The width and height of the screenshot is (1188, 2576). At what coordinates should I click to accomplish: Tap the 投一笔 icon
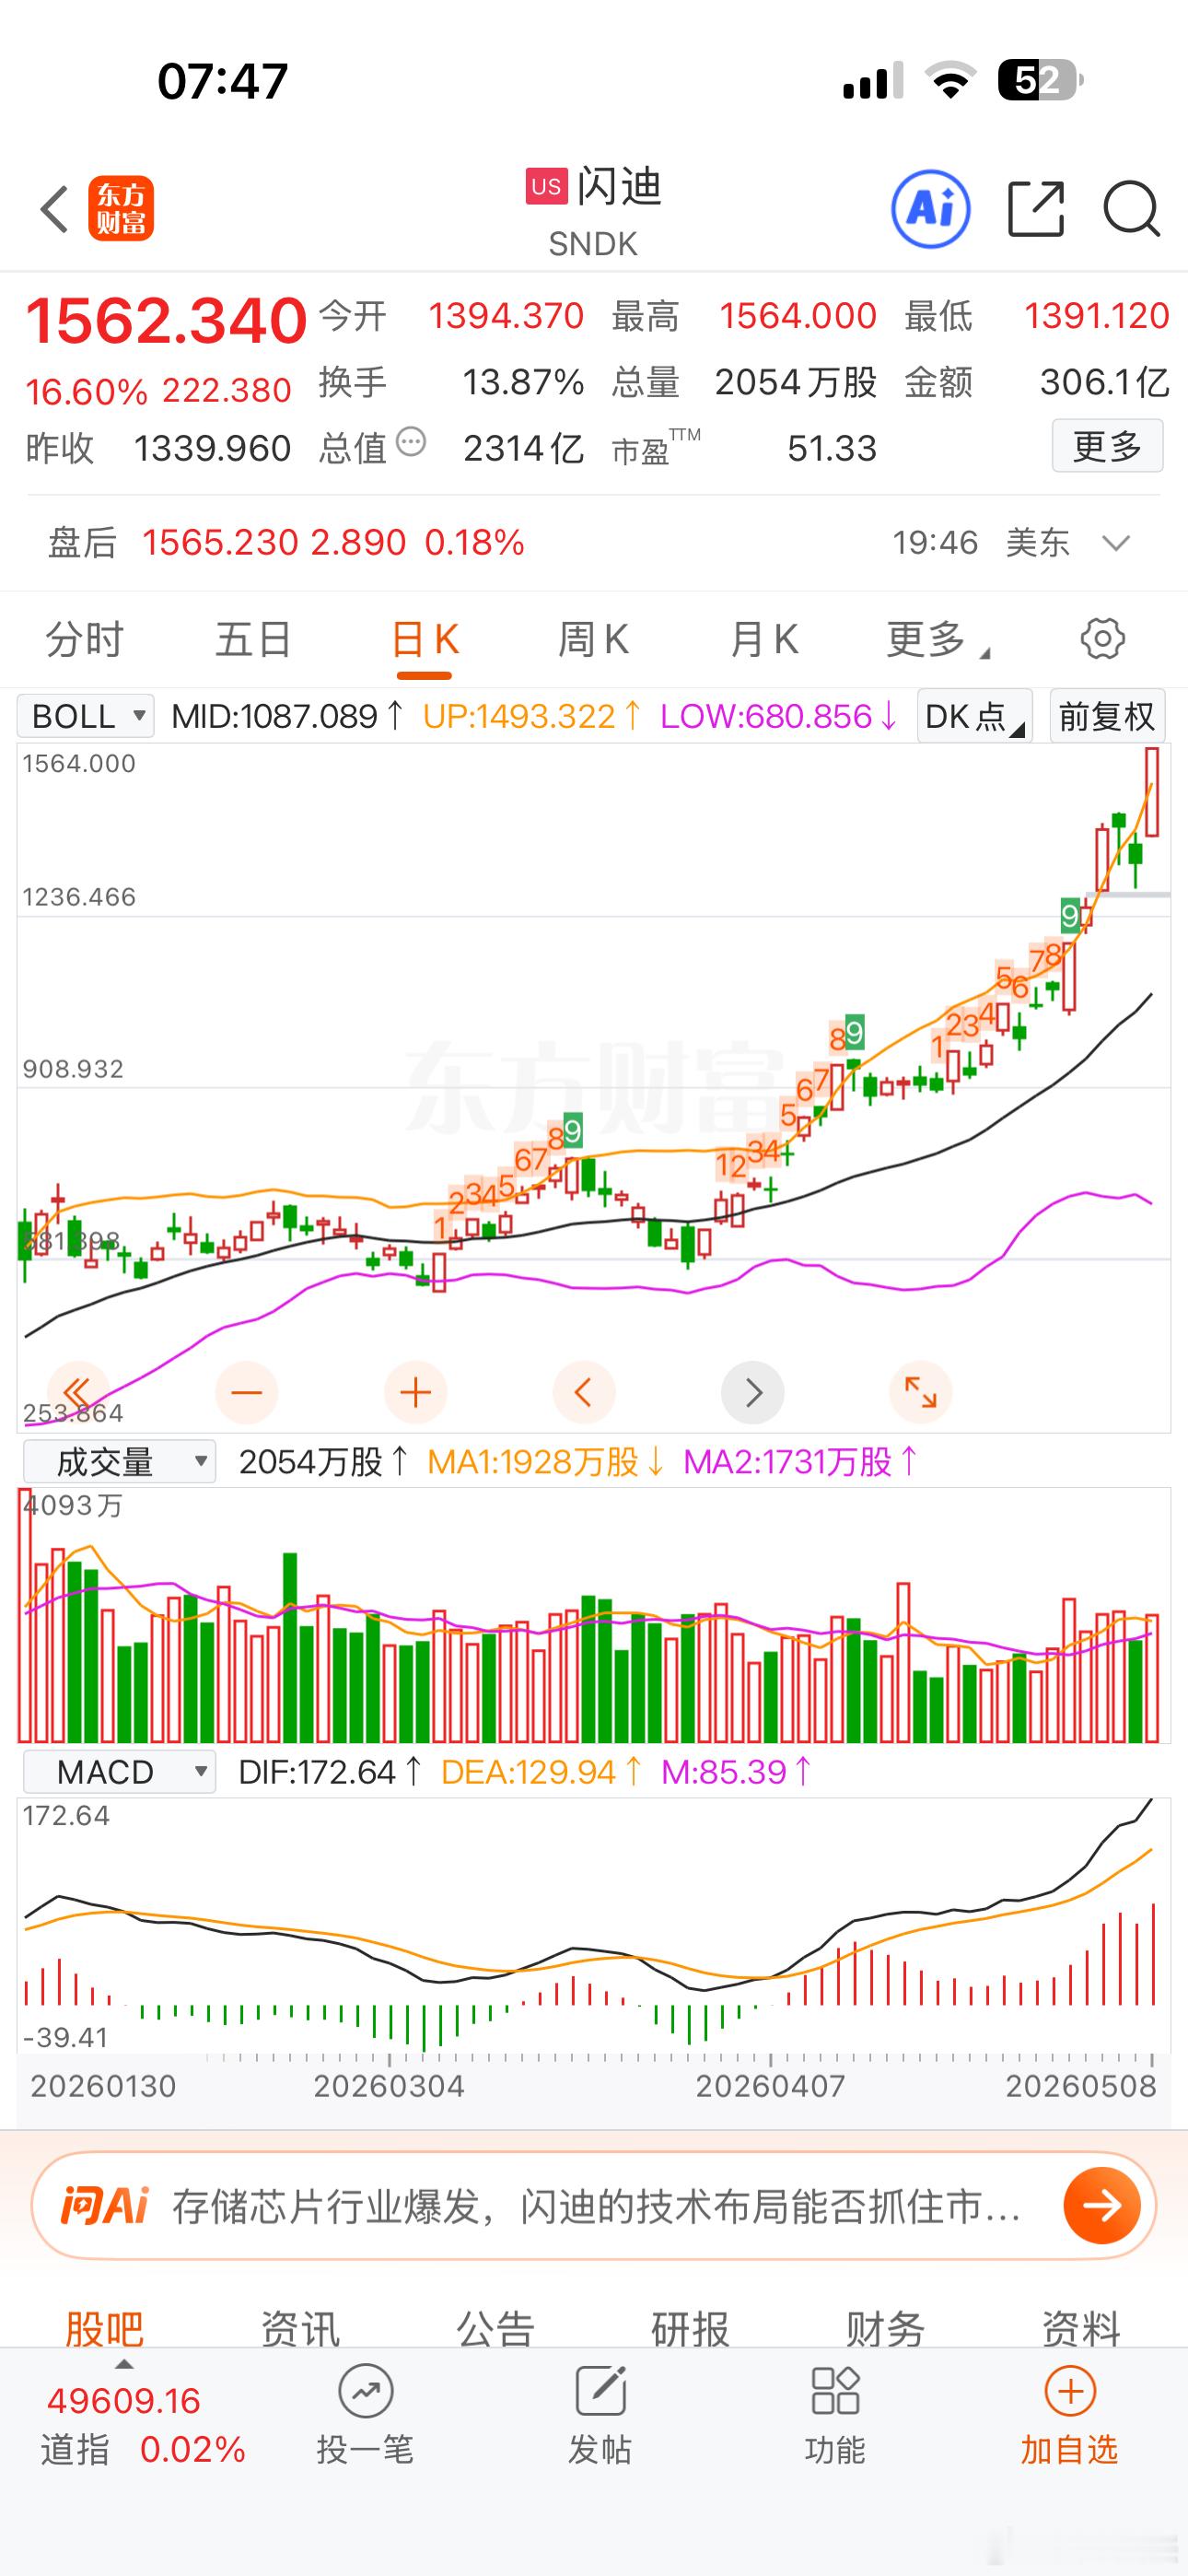365,2391
